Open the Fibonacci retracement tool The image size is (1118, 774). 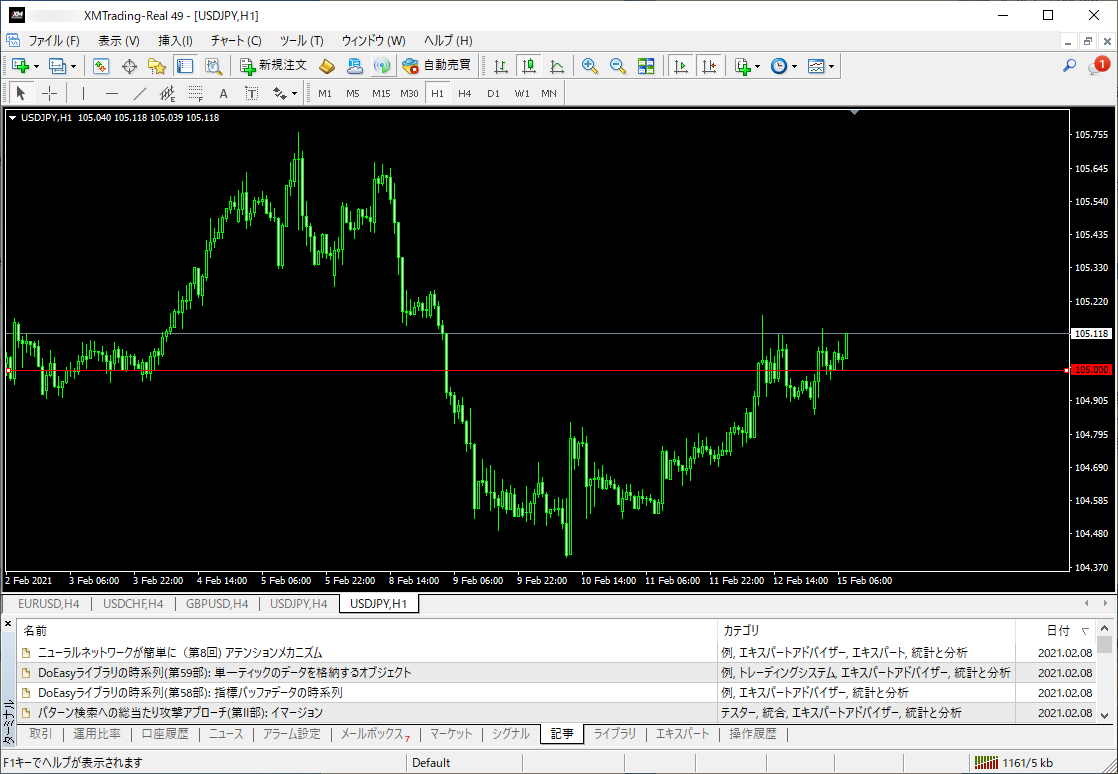point(195,93)
